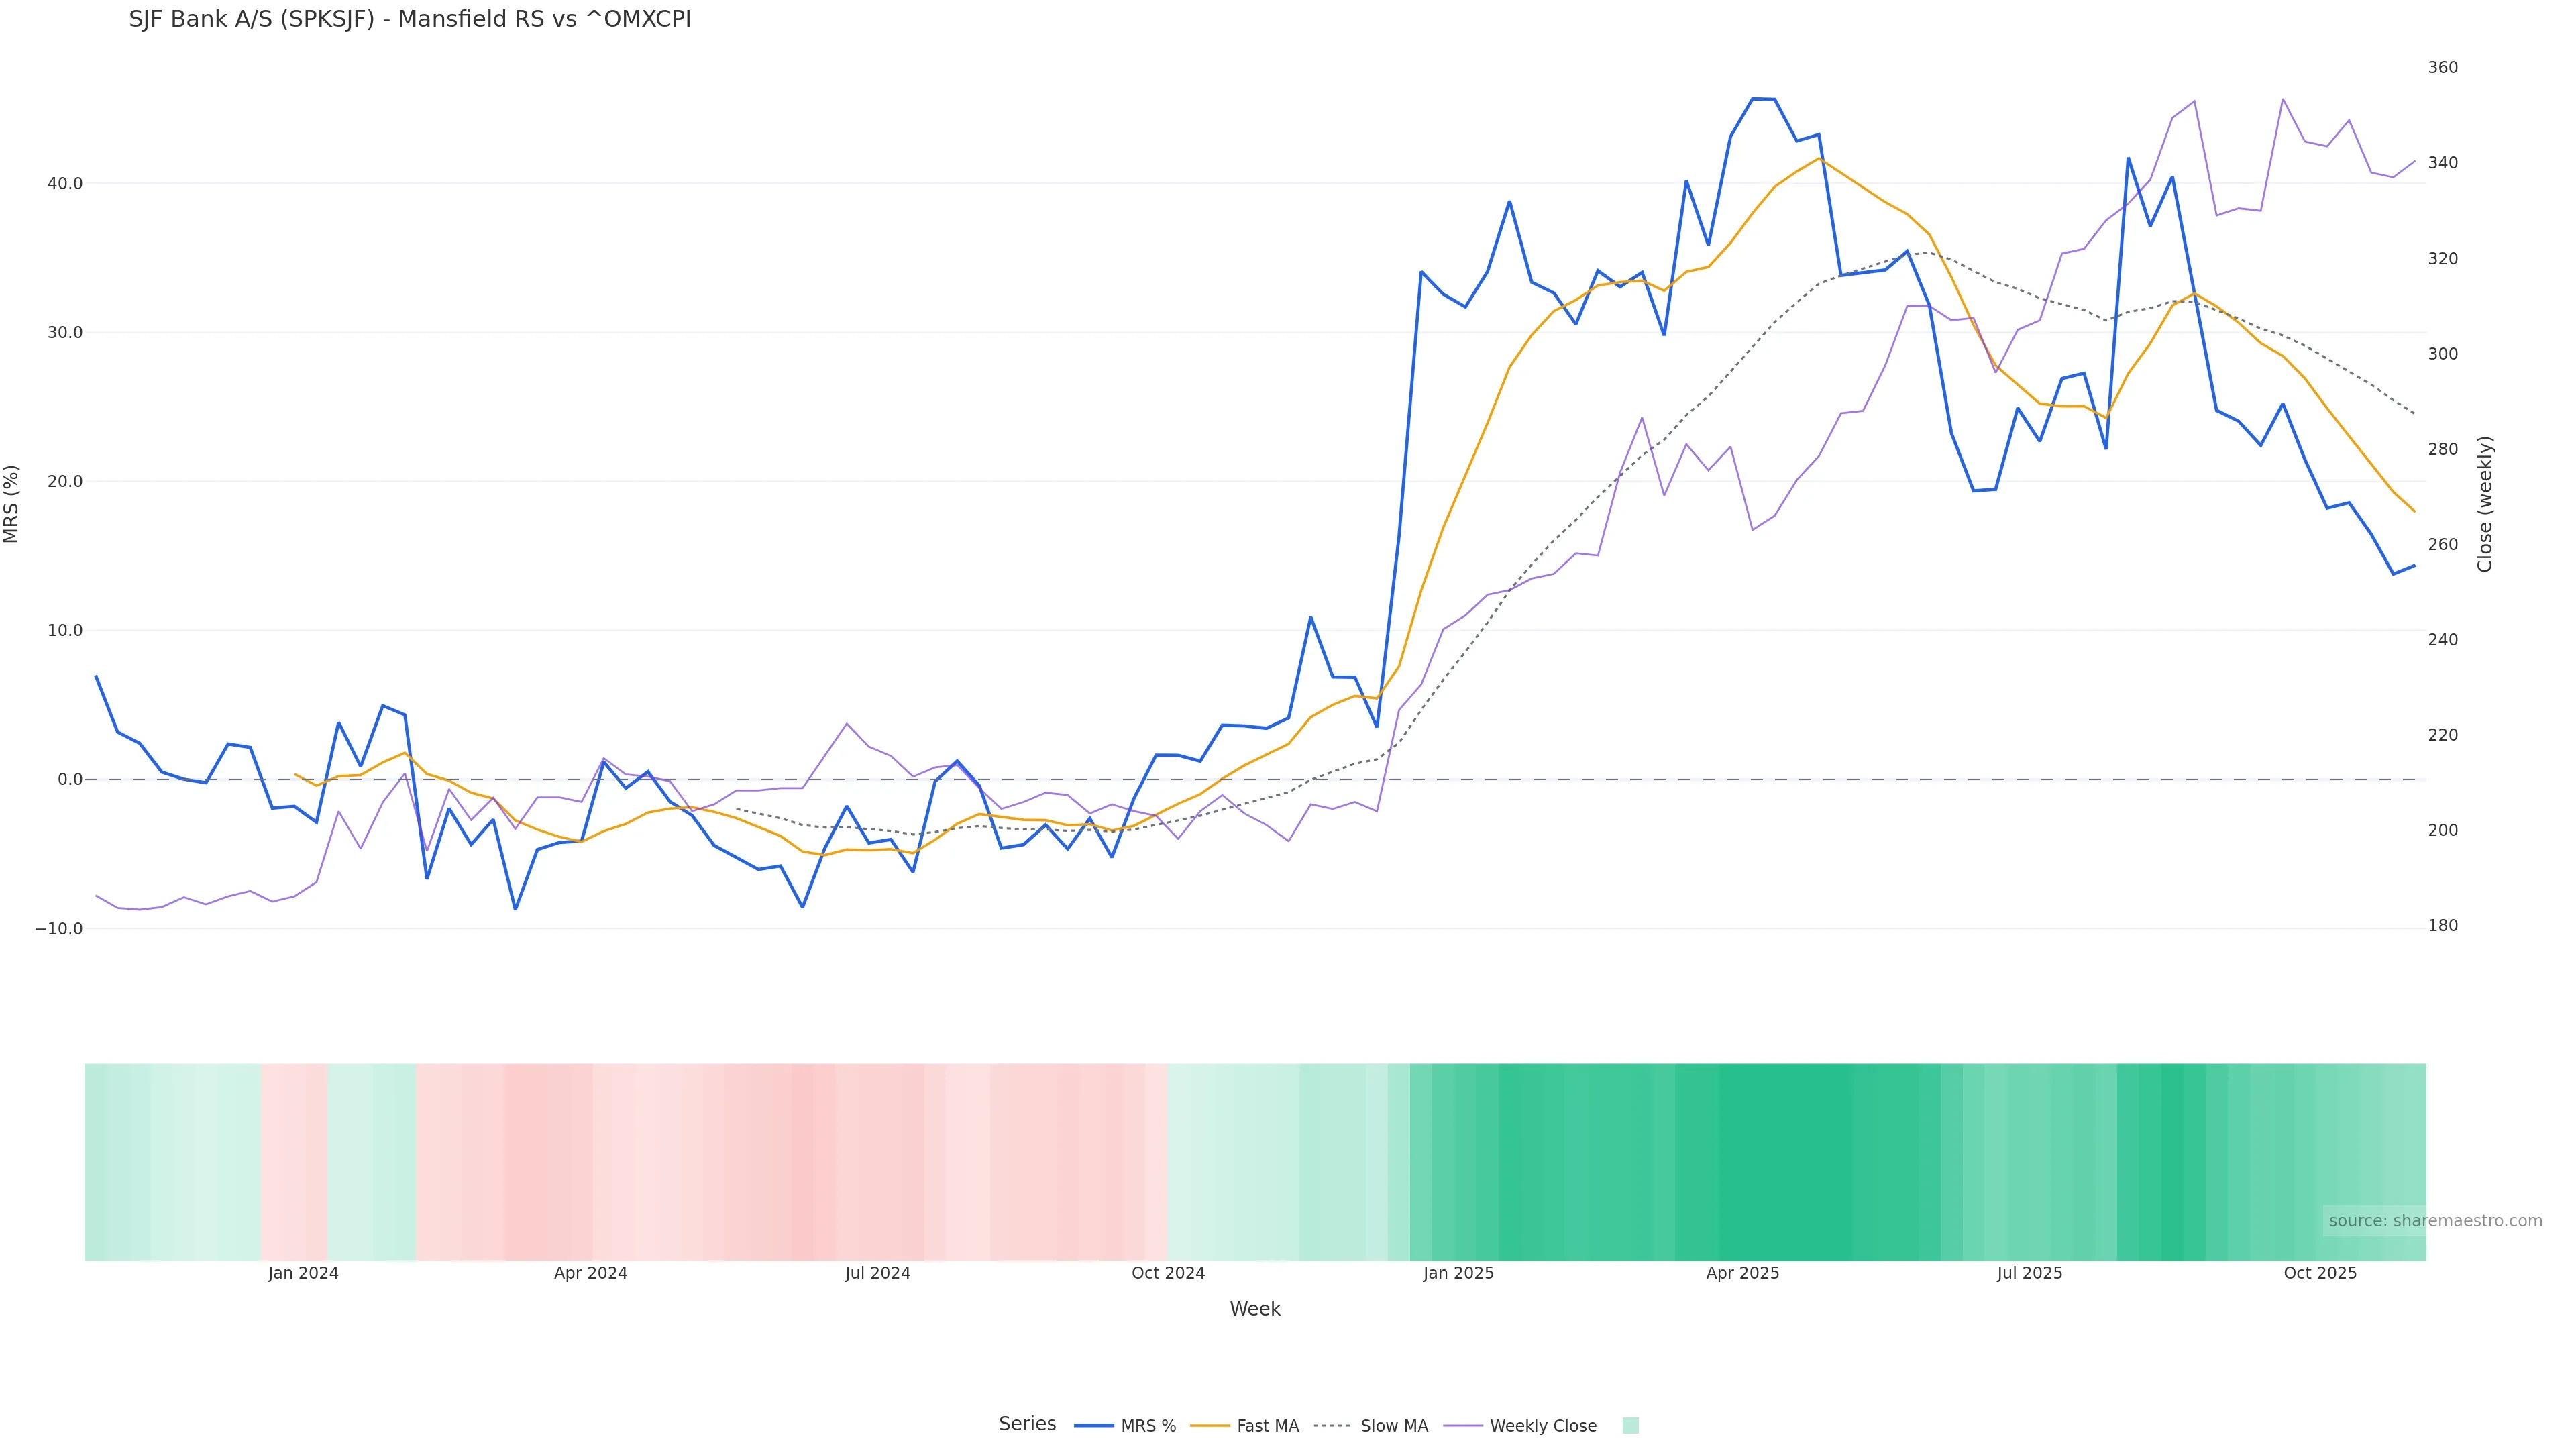Image resolution: width=2576 pixels, height=1449 pixels.
Task: Click the chart title SJF Bank A/S
Action: pos(409,20)
